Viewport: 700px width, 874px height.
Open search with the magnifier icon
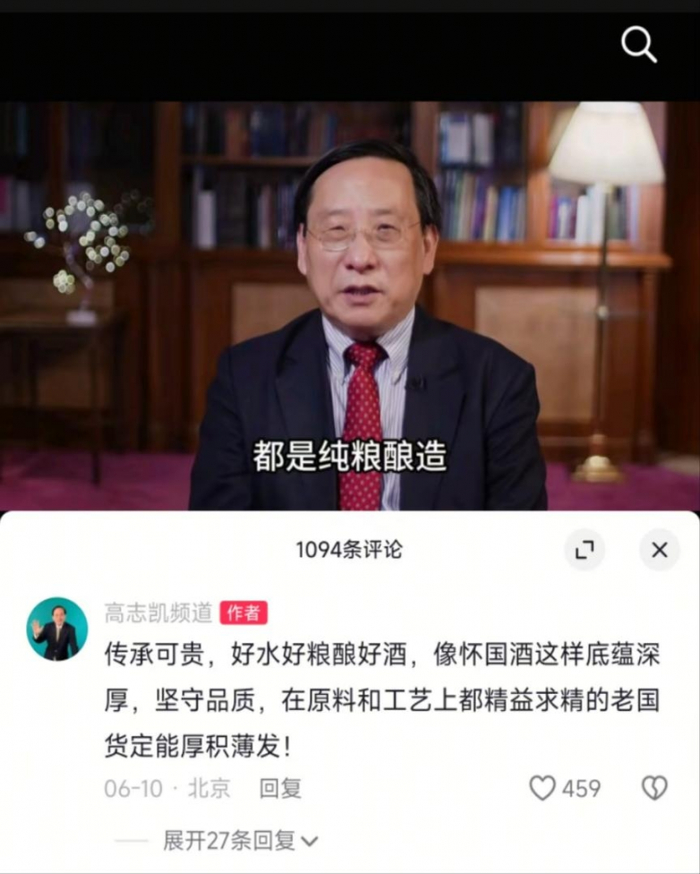pos(639,44)
